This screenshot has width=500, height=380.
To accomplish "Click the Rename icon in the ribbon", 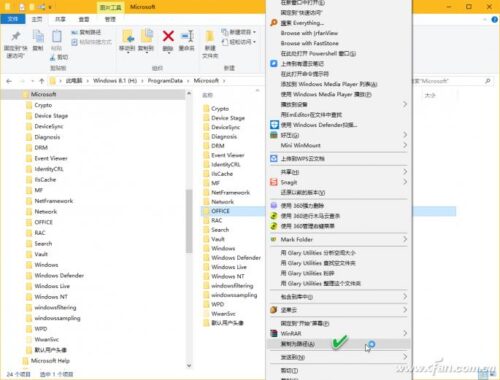I will (187, 36).
